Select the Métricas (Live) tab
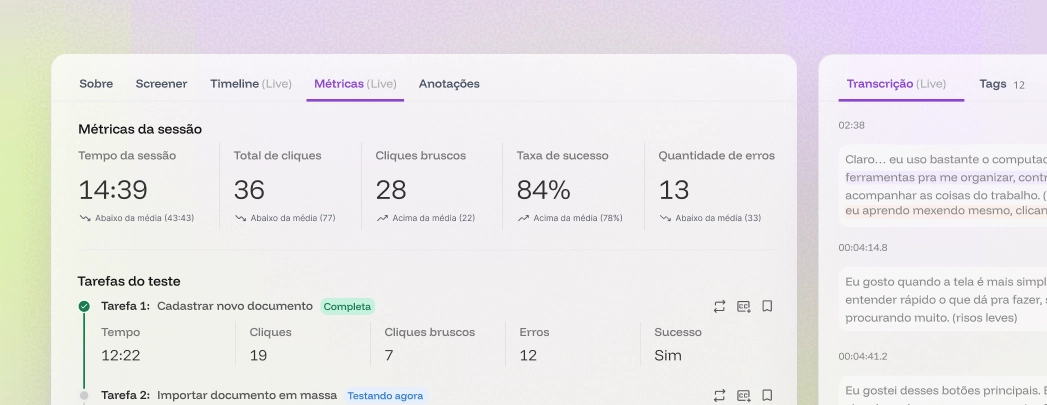 tap(355, 84)
